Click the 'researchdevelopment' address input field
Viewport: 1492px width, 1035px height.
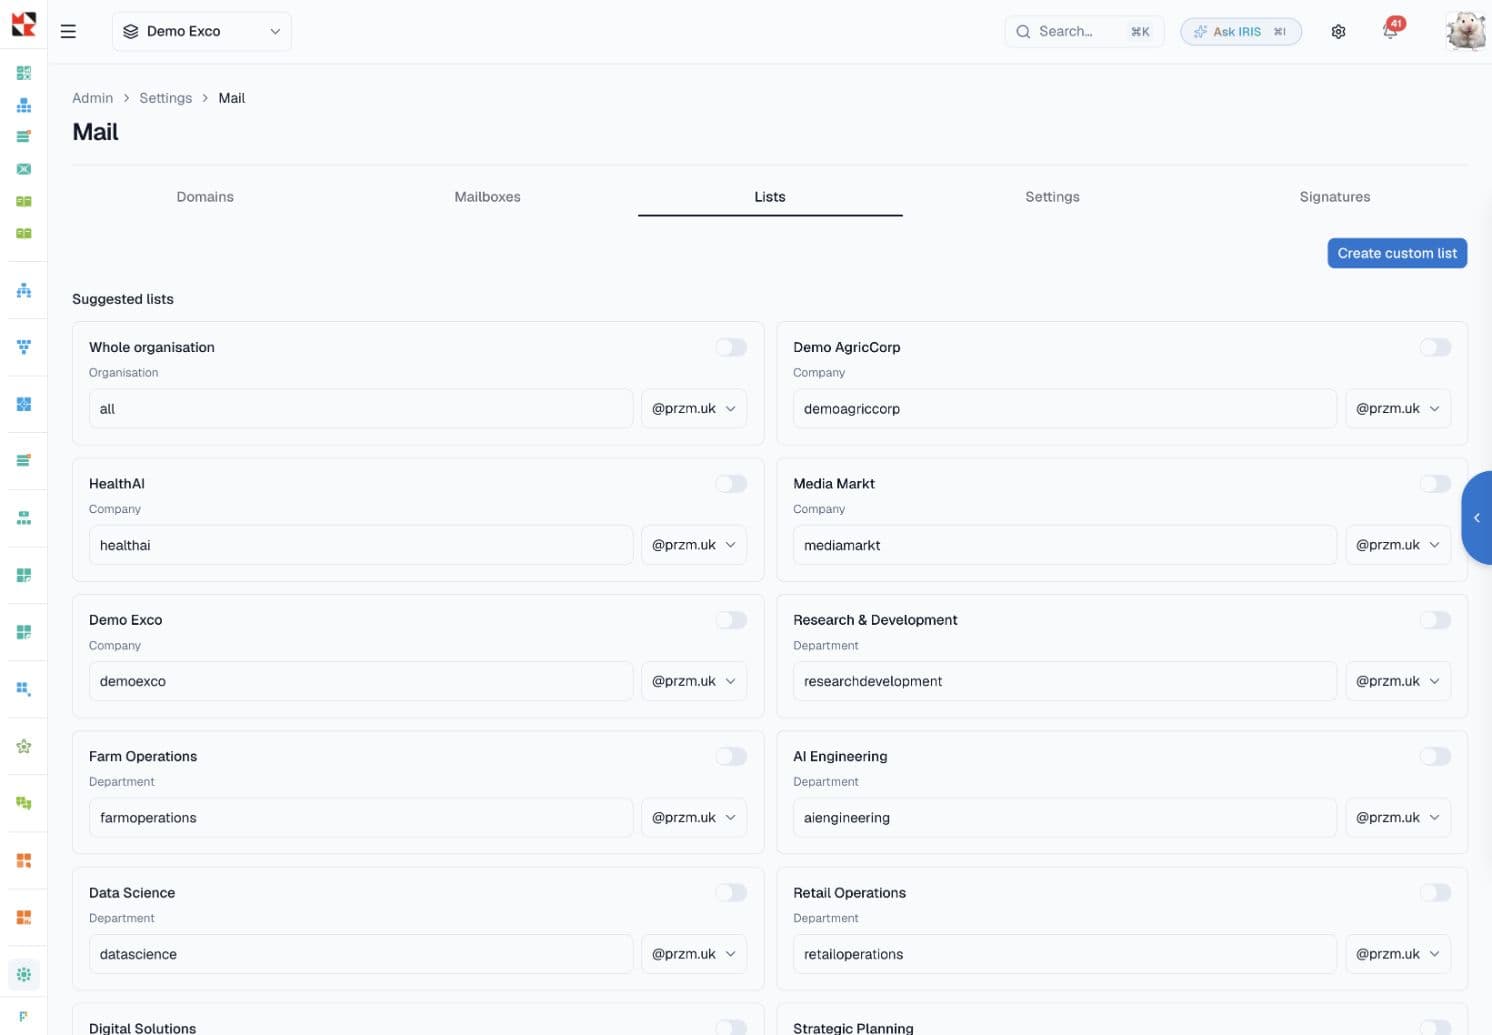1065,681
